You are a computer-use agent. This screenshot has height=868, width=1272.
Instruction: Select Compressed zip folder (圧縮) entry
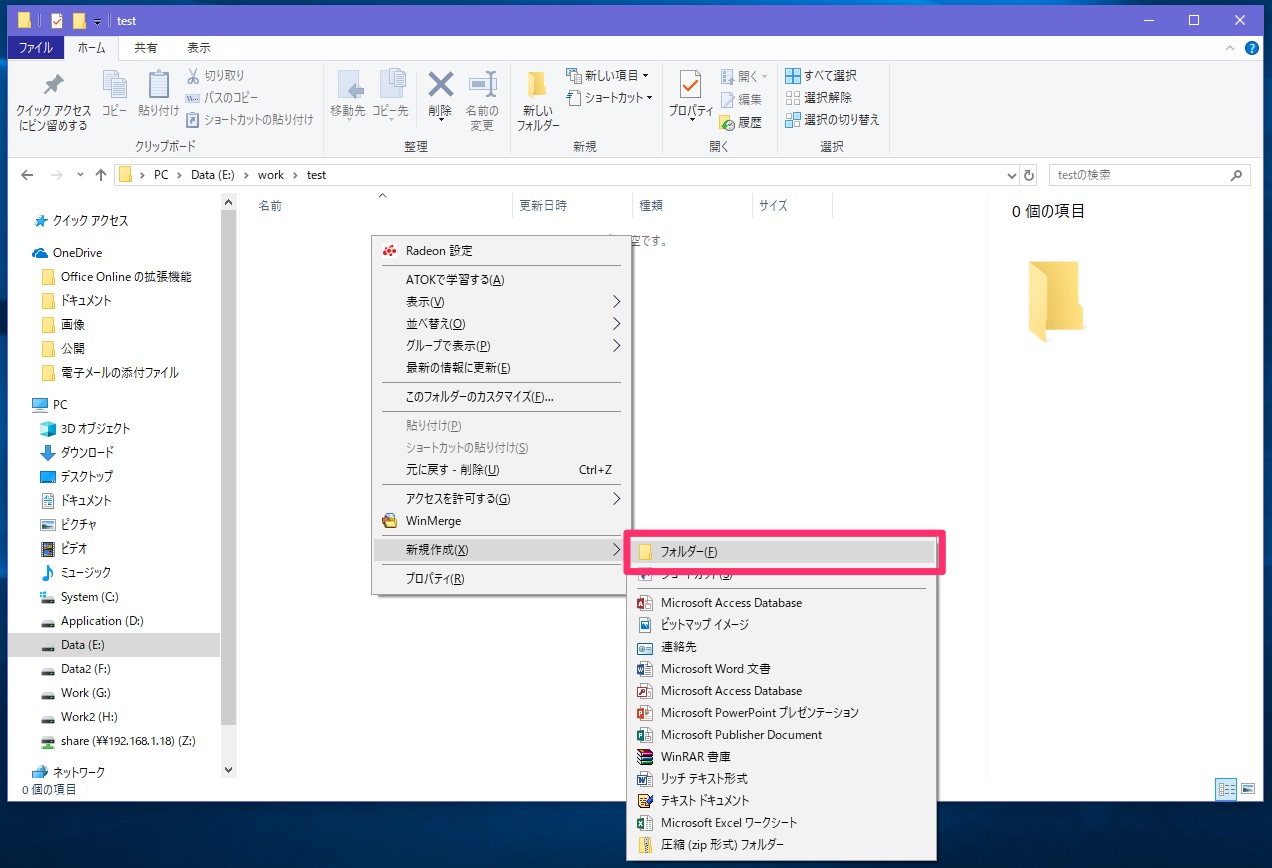click(x=782, y=844)
